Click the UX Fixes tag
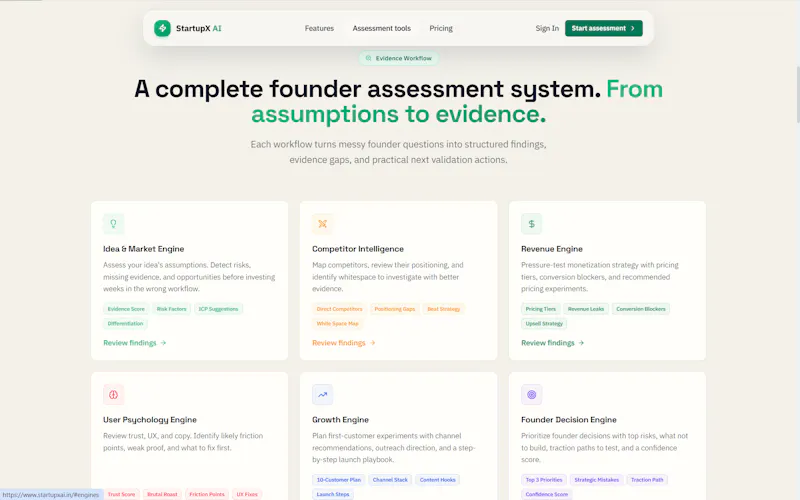 247,494
